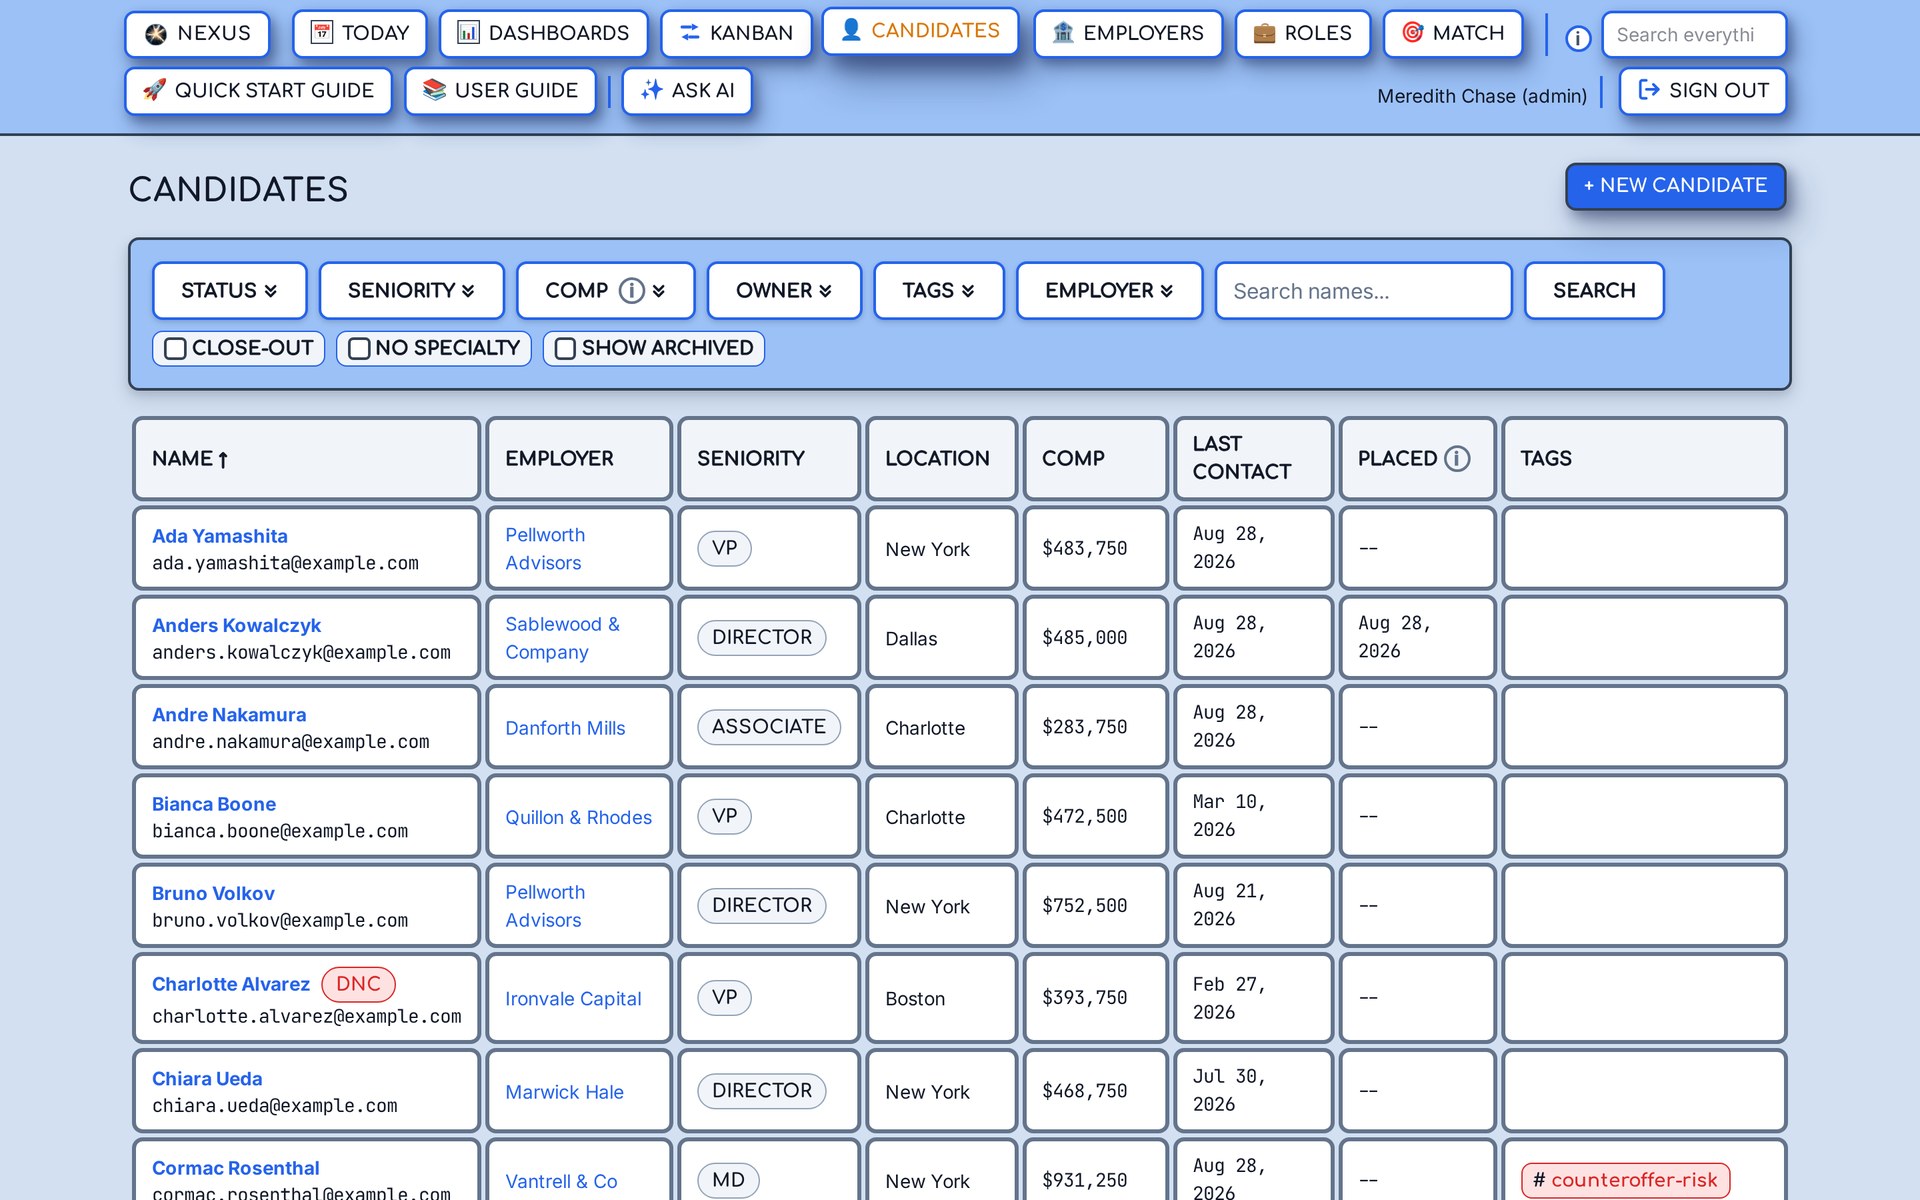Click the Search names input field
Viewport: 1920px width, 1200px height.
1363,291
